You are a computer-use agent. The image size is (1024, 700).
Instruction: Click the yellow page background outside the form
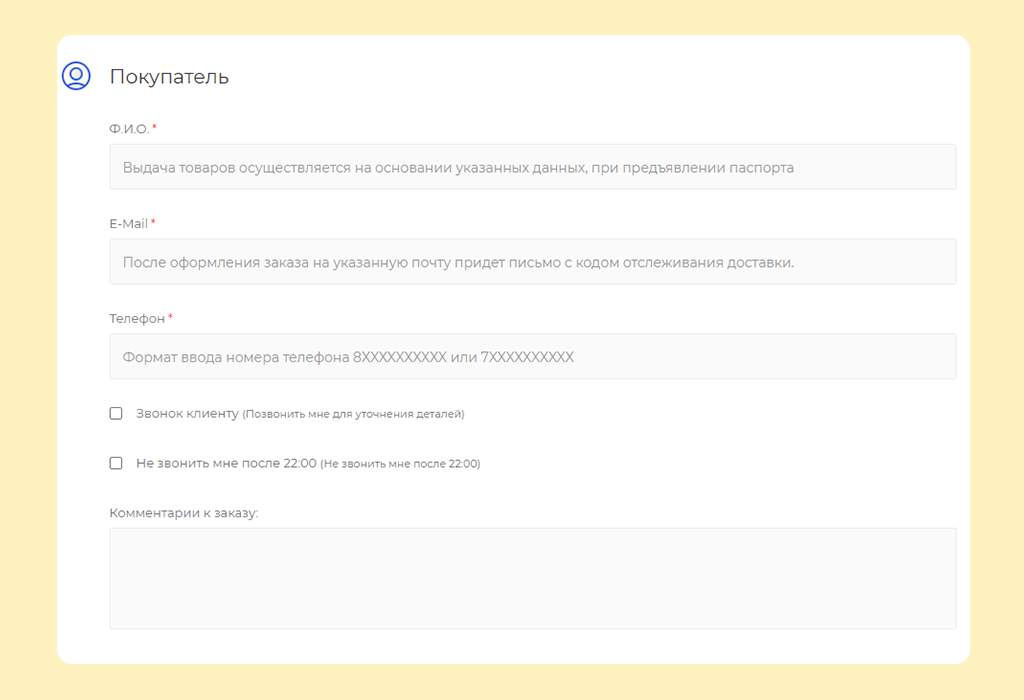click(x=28, y=350)
